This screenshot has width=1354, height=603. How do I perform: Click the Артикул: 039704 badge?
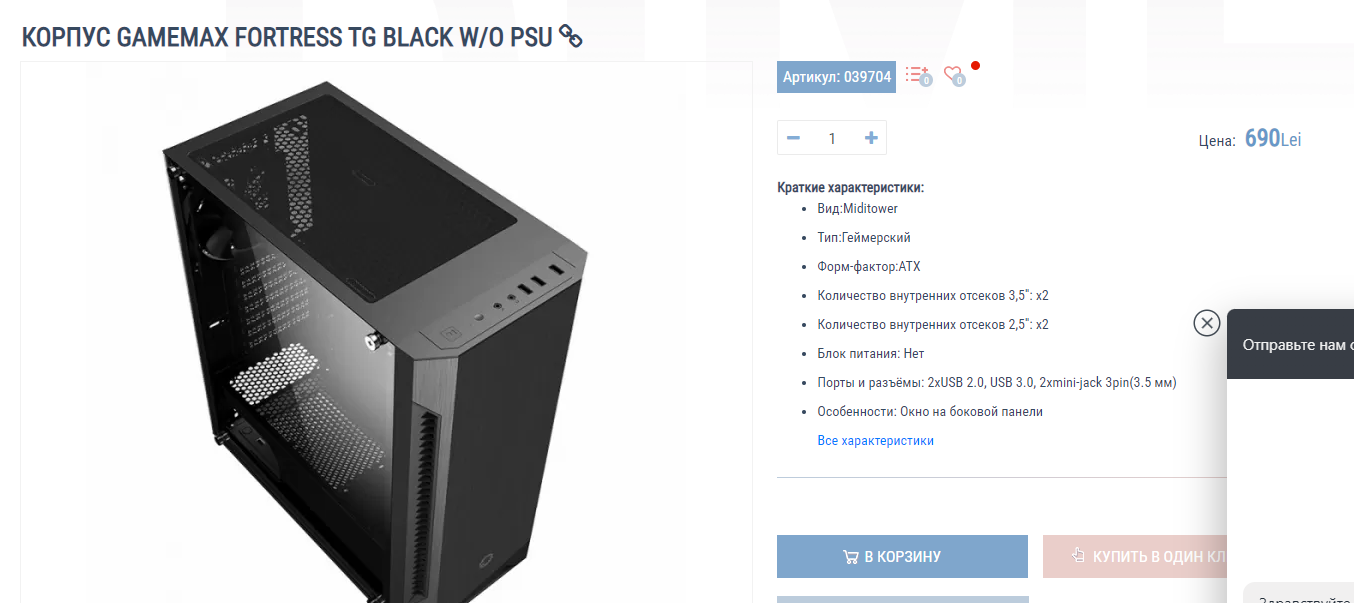(837, 77)
